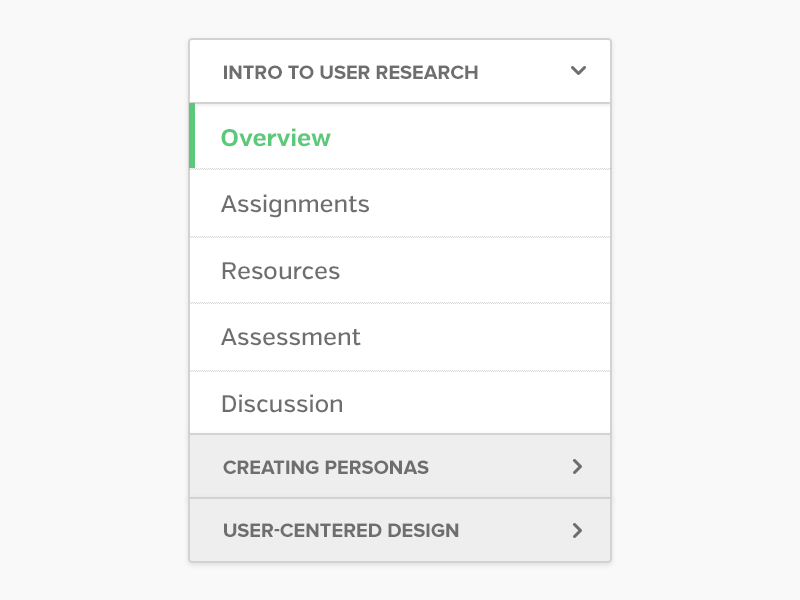Click the Intro to User Research header

pyautogui.click(x=352, y=71)
